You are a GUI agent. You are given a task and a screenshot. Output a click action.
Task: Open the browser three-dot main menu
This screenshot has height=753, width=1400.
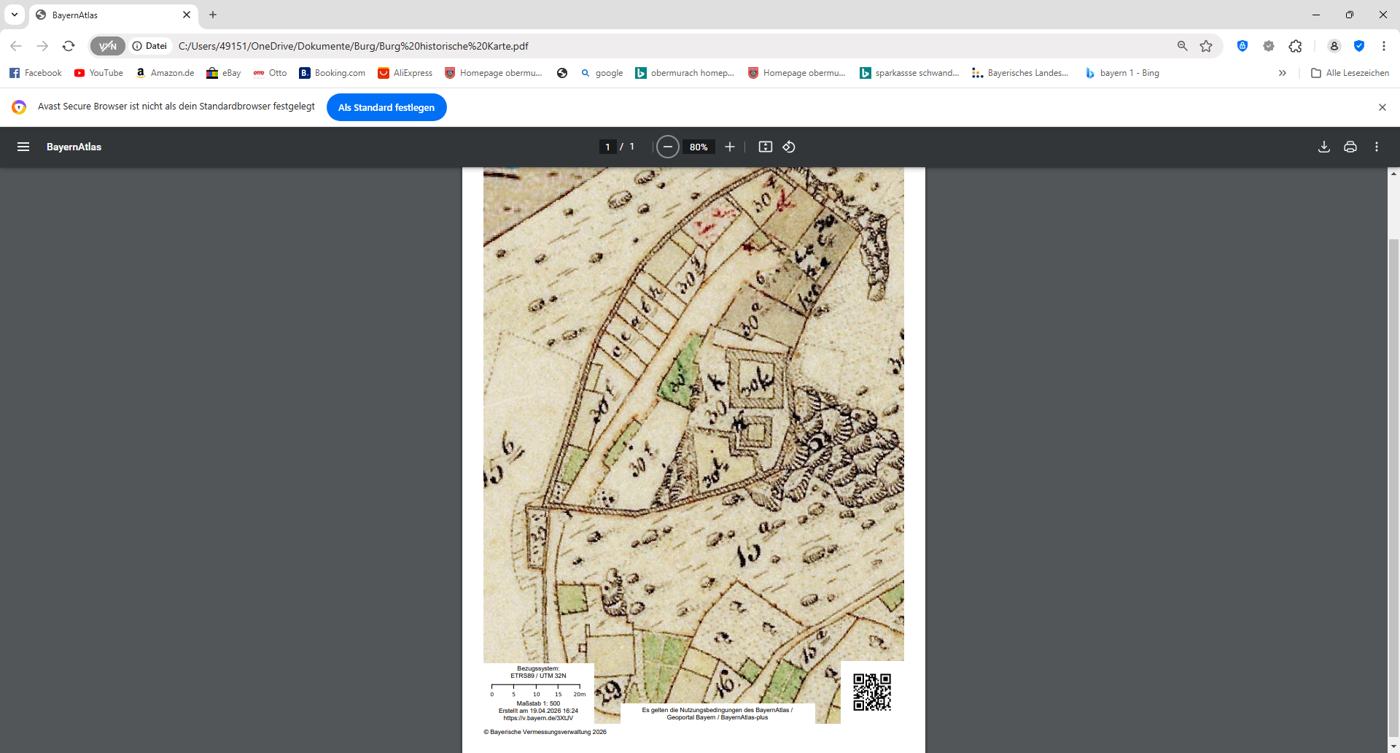(1384, 46)
